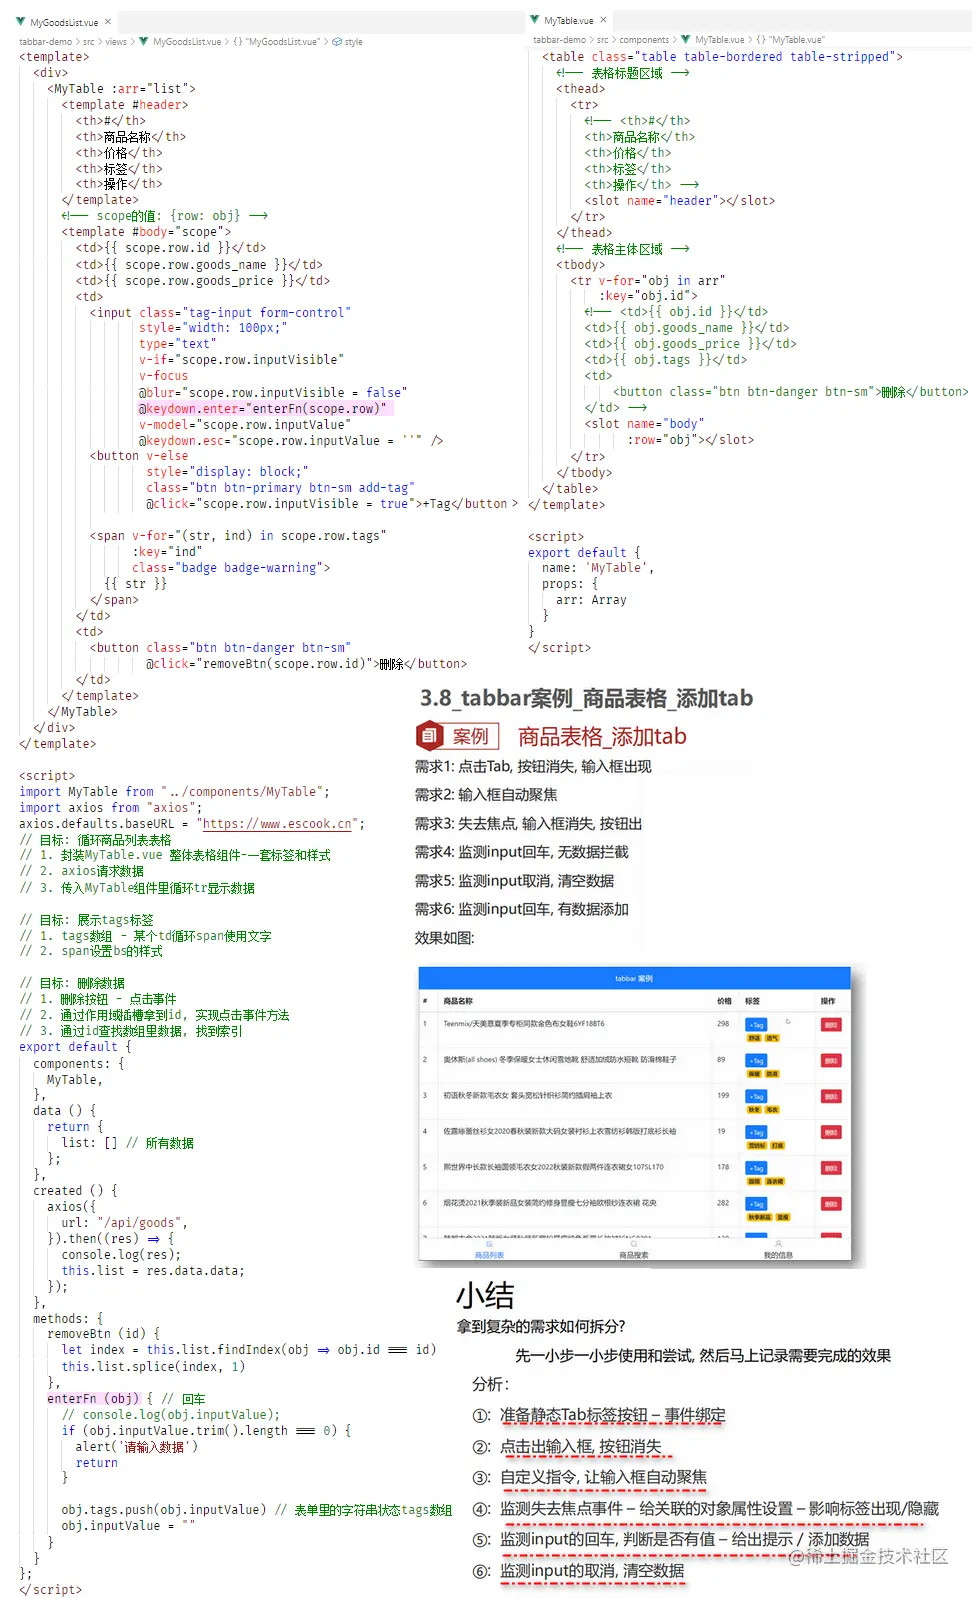Image resolution: width=980 pixels, height=1598 pixels.
Task: Click 'import MyTable from' code line
Action: click(x=174, y=792)
